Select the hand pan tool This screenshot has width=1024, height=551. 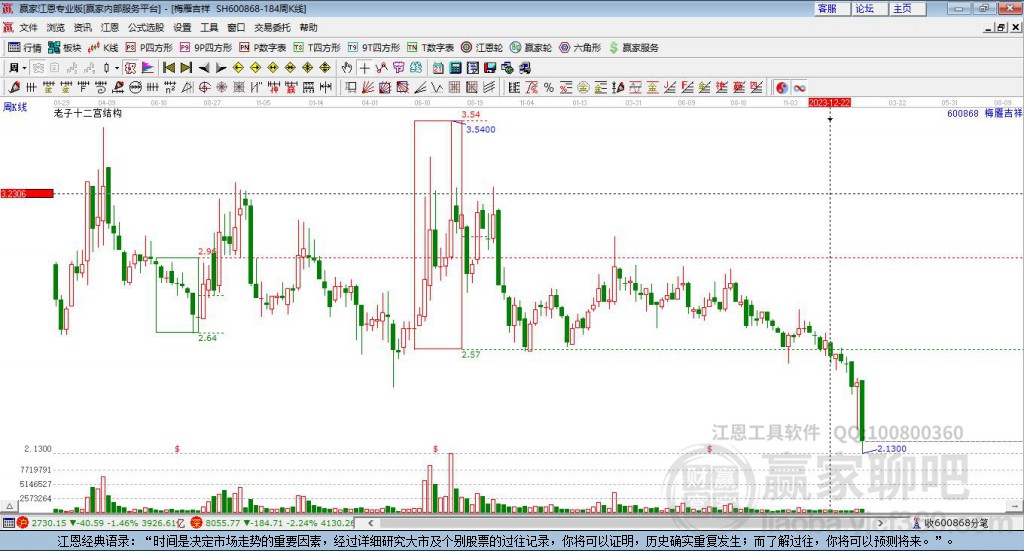[347, 68]
